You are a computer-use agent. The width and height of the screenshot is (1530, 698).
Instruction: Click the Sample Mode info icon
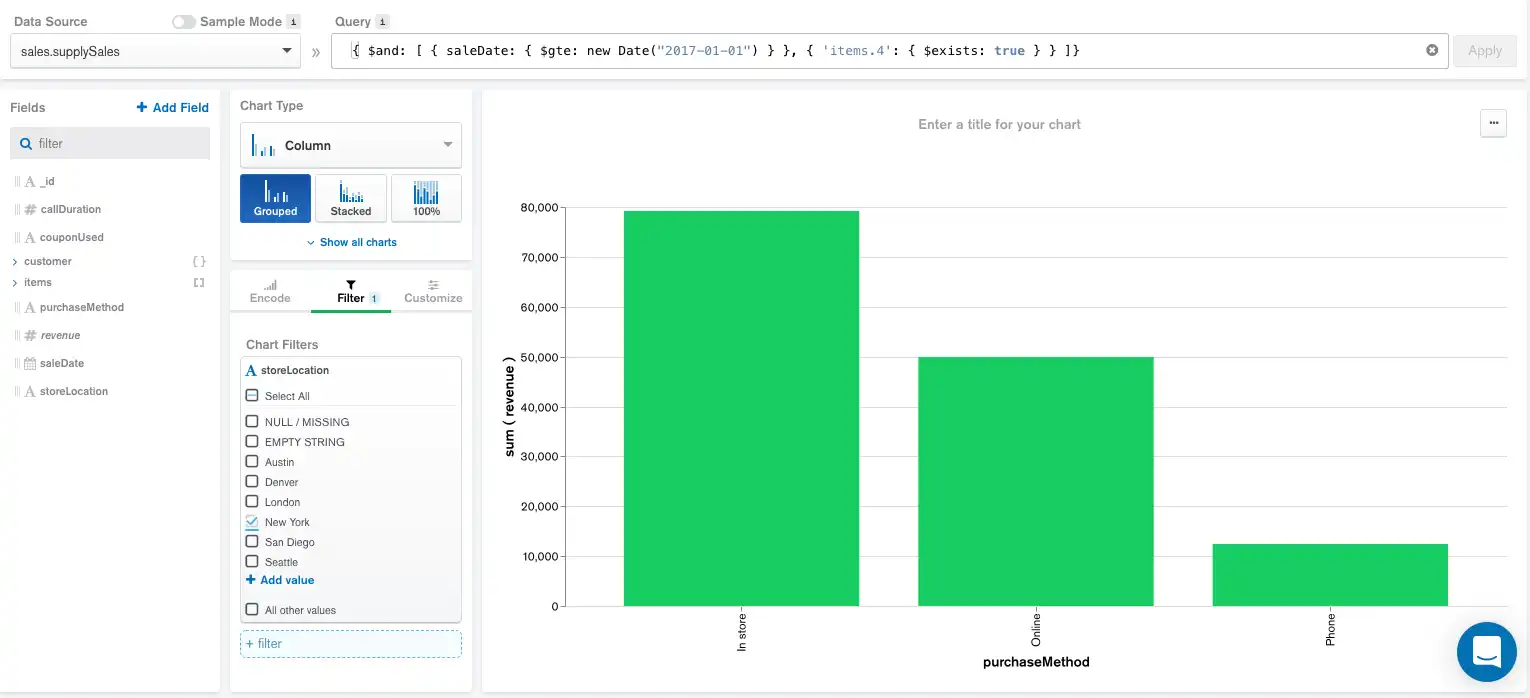pyautogui.click(x=293, y=22)
